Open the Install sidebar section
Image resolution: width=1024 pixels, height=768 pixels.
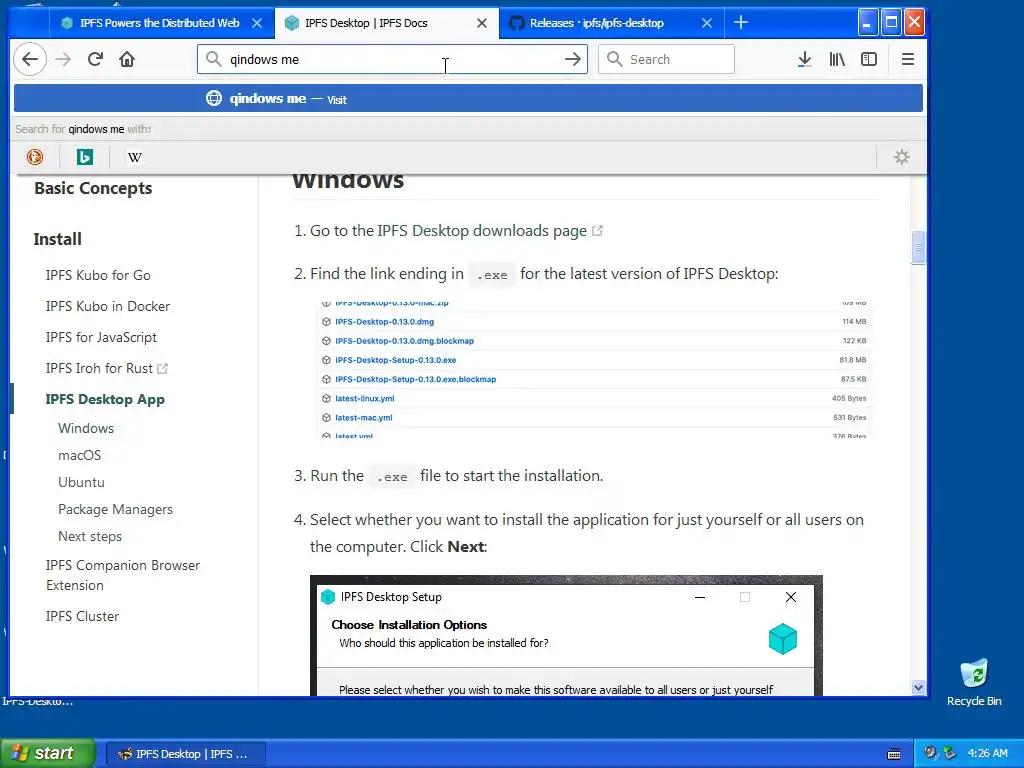point(57,239)
